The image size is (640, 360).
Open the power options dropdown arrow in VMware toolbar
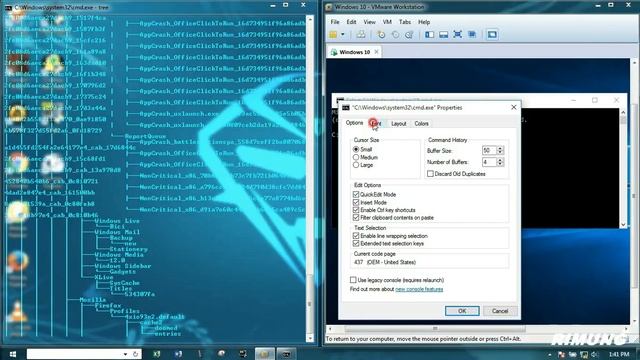[343, 35]
